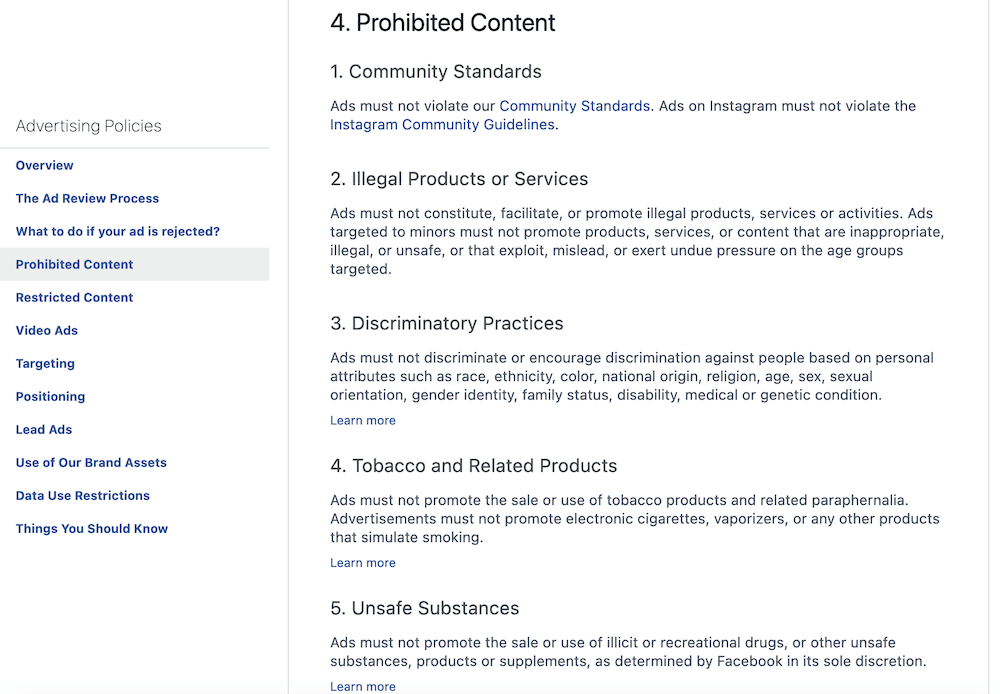1000x694 pixels.
Task: View the Positioning policy
Action: [x=50, y=396]
